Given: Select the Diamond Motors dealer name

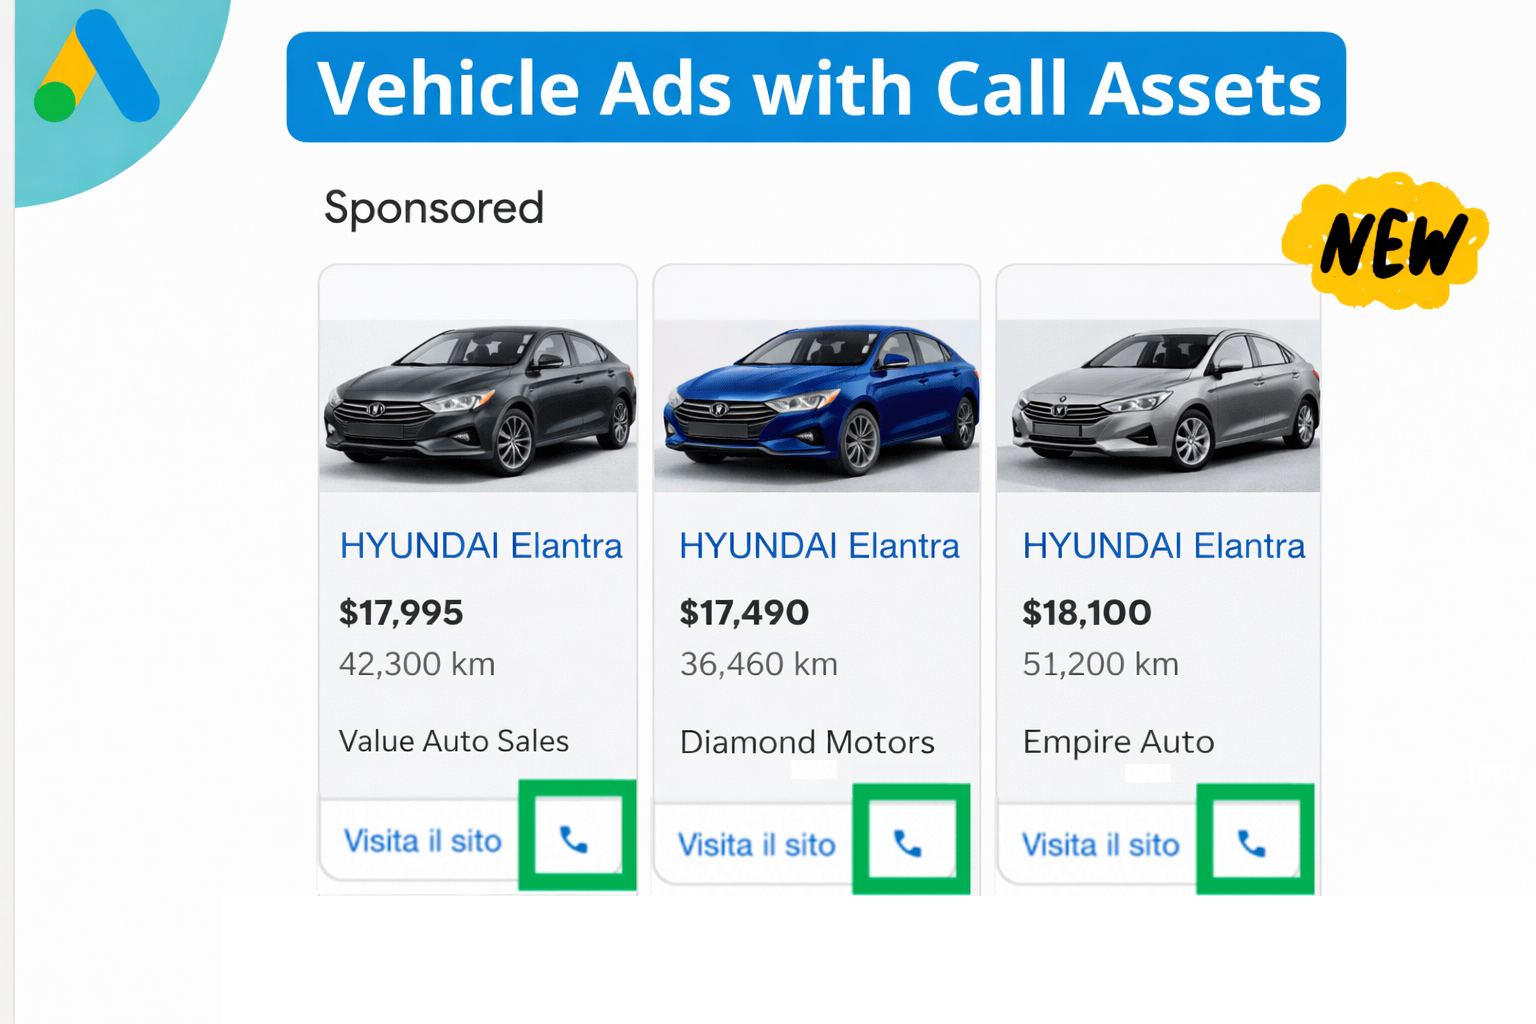Looking at the screenshot, I should 807,742.
